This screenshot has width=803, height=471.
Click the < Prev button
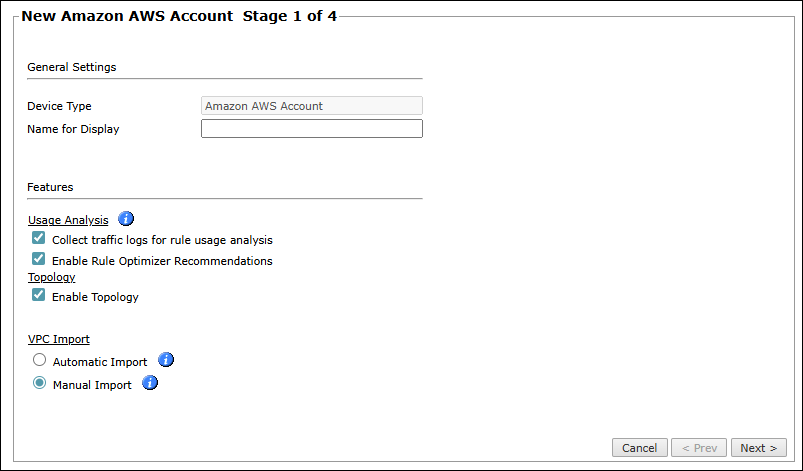point(699,448)
